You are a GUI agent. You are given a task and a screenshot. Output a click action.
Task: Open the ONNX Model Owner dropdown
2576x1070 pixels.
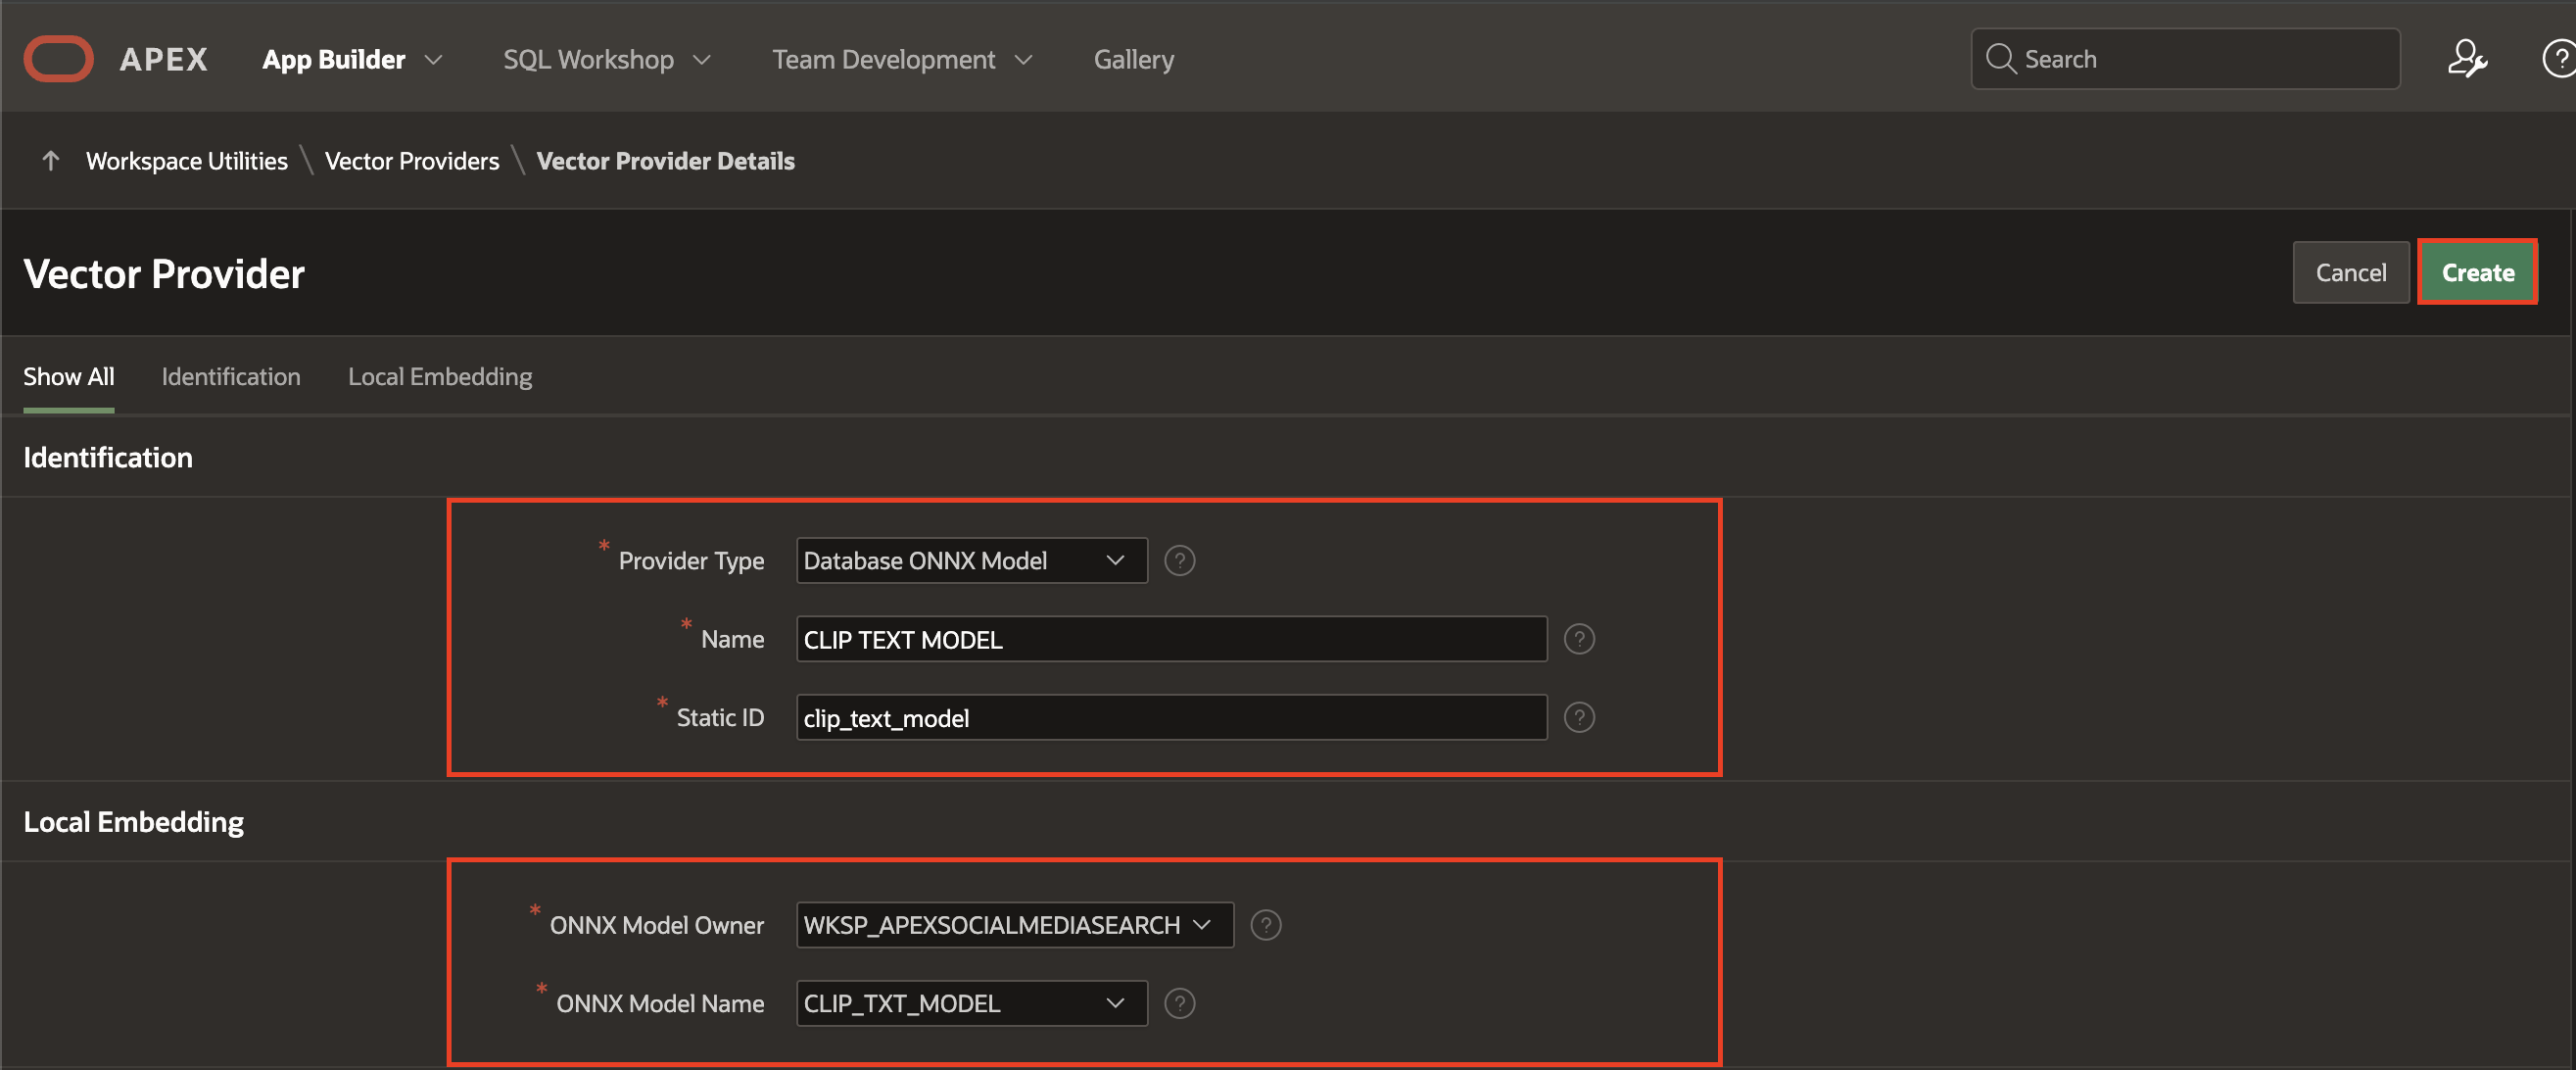click(1013, 925)
